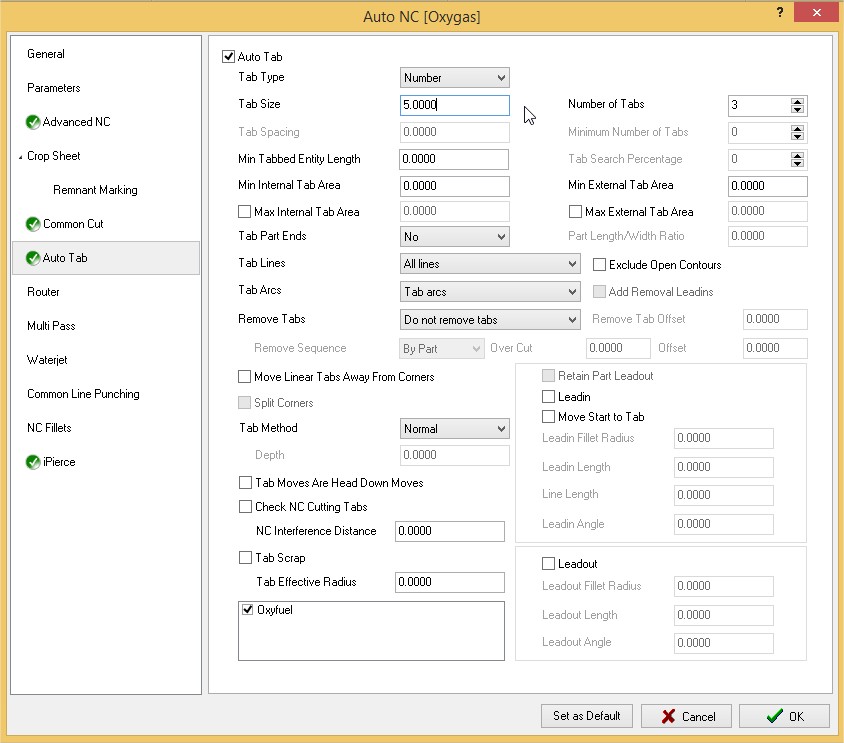Enable the Exclude Open Contours option
The height and width of the screenshot is (743, 844).
tap(600, 265)
